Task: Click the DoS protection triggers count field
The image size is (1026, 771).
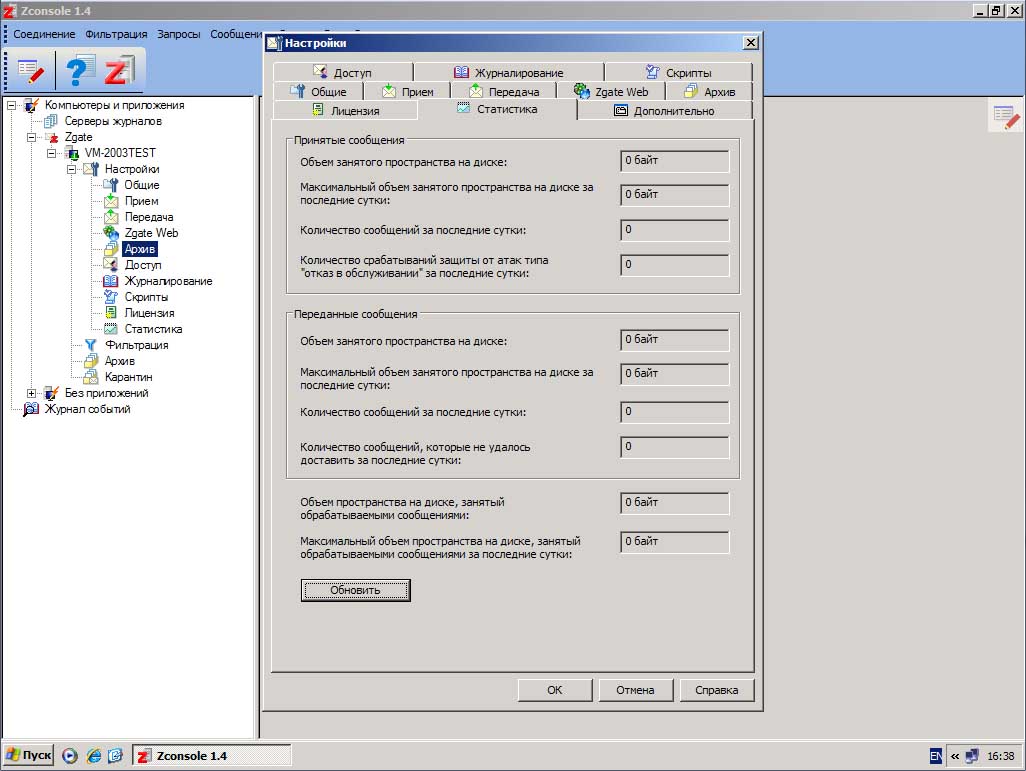Action: click(674, 265)
